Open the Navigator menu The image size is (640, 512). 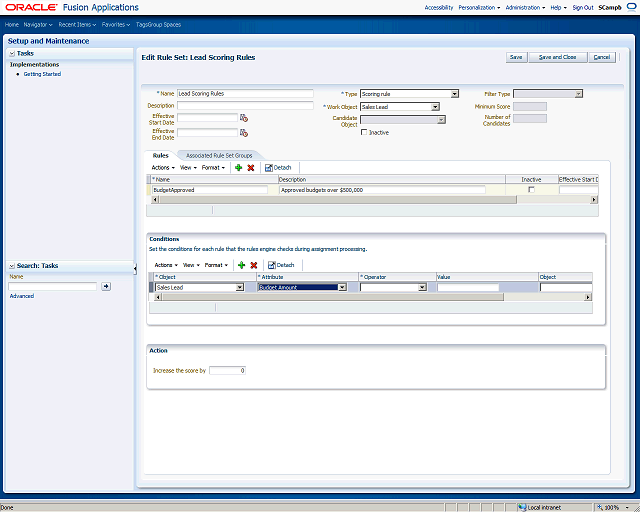point(38,24)
